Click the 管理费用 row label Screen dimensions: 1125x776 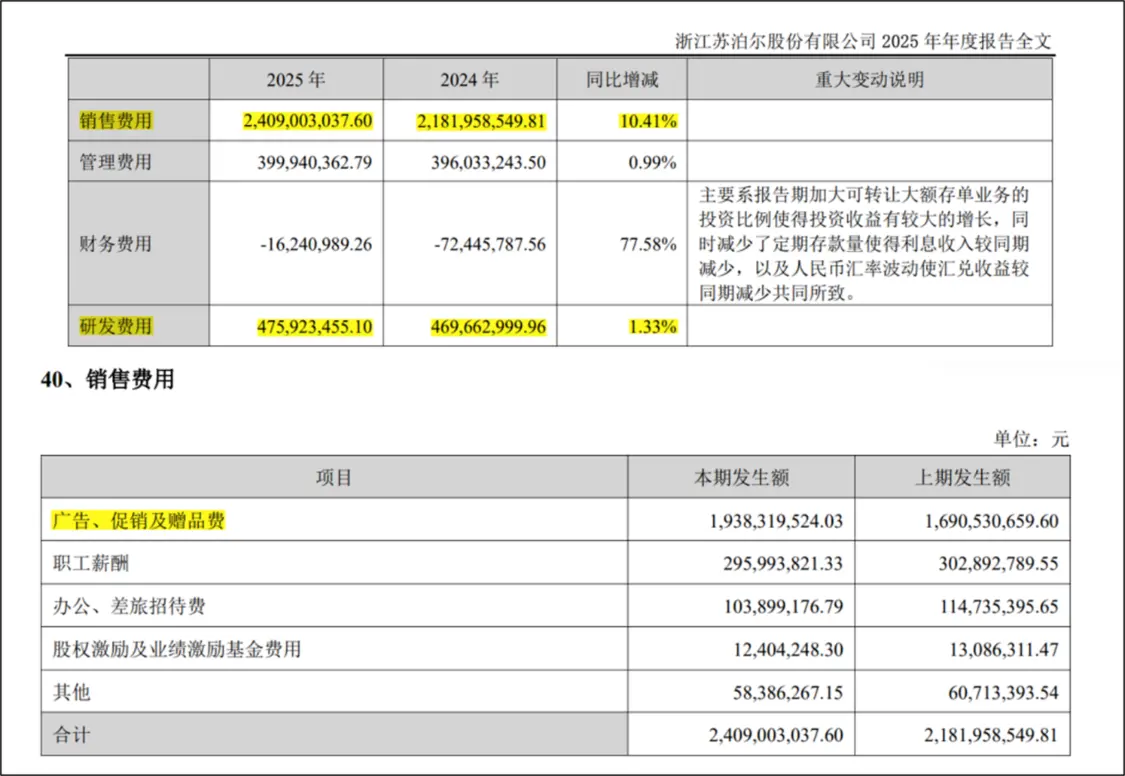(116, 162)
